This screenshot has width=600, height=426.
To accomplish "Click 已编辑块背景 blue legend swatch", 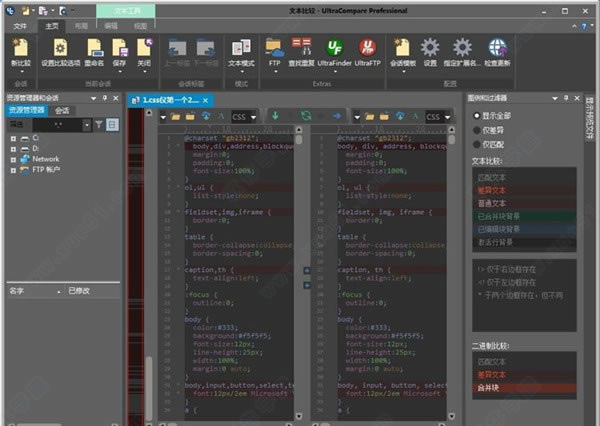I will pos(524,229).
